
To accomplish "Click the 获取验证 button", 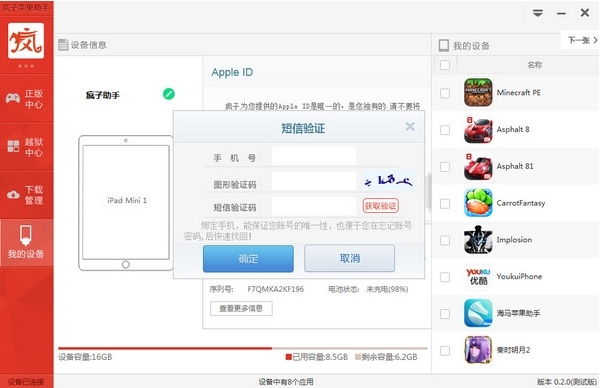I will pos(380,206).
